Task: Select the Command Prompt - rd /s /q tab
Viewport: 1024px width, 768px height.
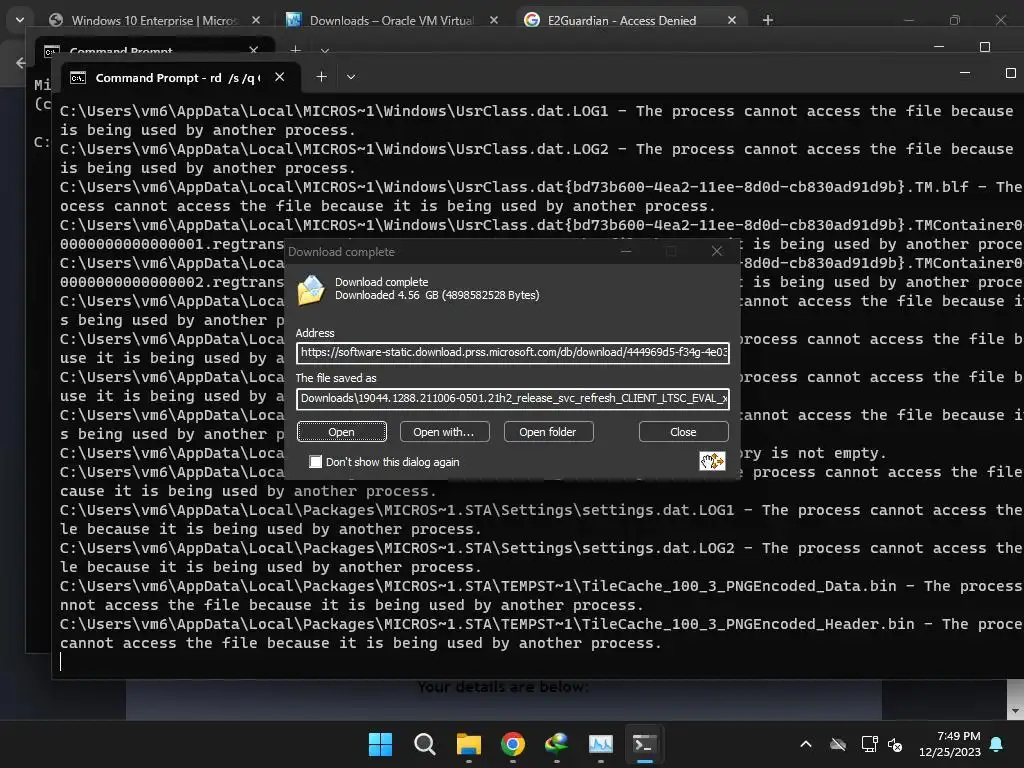Action: coord(176,78)
